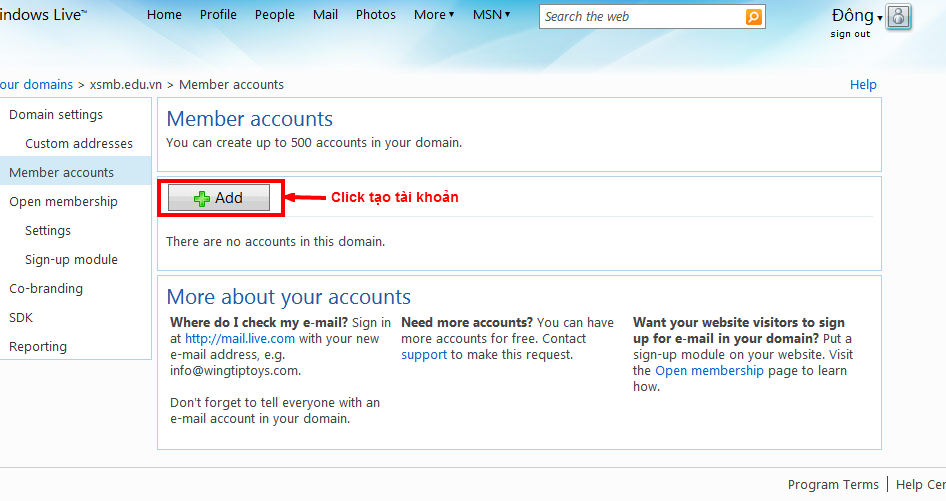This screenshot has width=946, height=501.
Task: Go to the Profile menu item
Action: (x=218, y=15)
